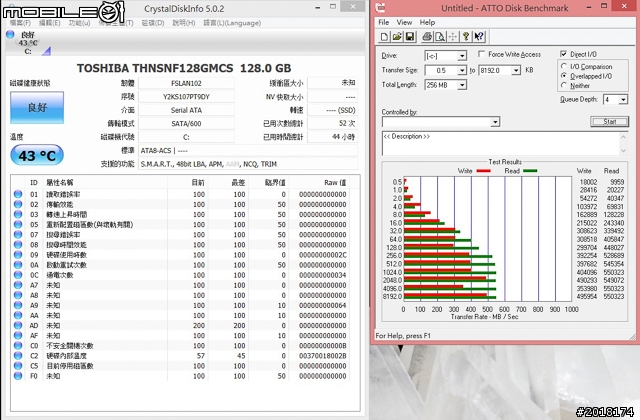The height and width of the screenshot is (420, 640).
Task: Click the New file icon in ATTO toolbar
Action: point(384,37)
